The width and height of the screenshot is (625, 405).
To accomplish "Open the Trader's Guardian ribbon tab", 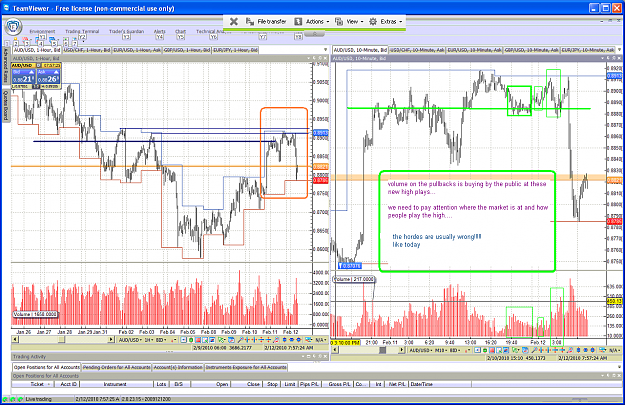I will (126, 31).
